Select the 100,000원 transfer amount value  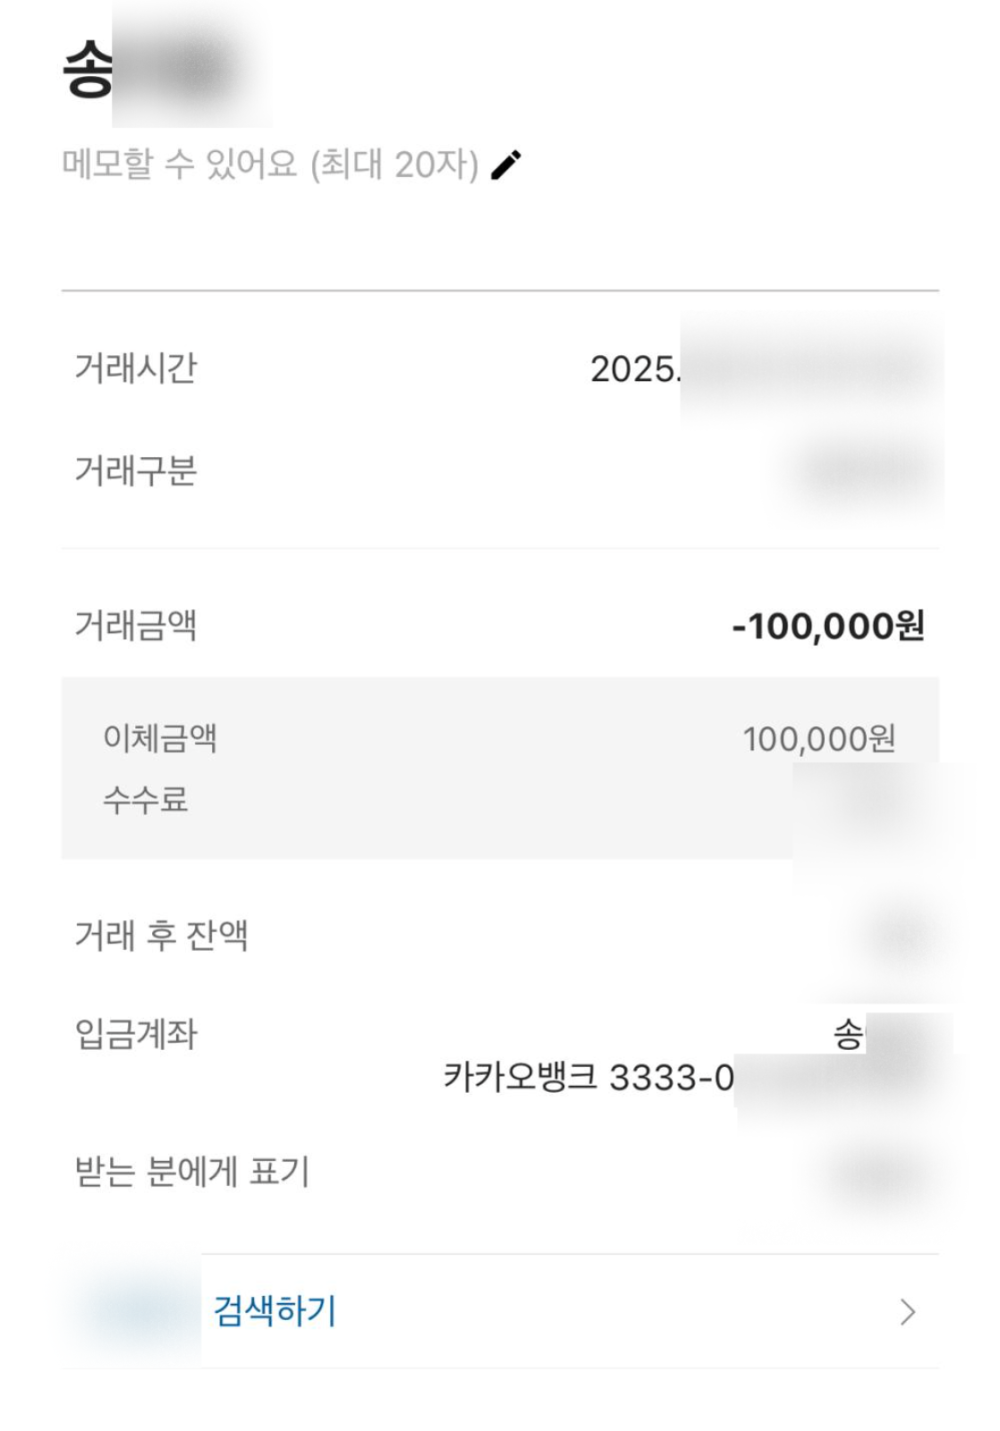(x=818, y=739)
